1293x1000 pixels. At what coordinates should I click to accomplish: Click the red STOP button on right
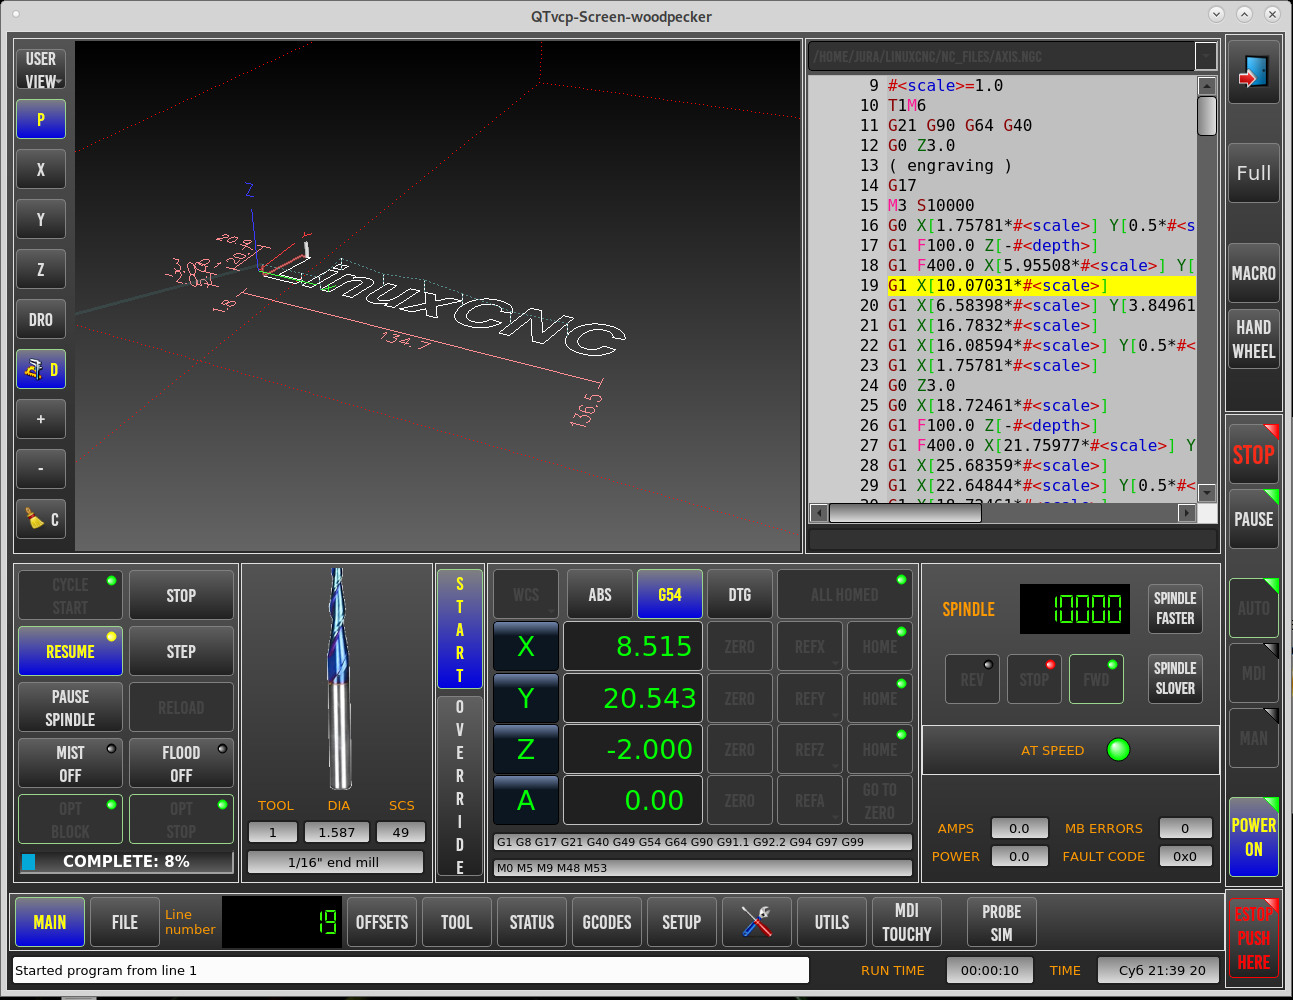pyautogui.click(x=1254, y=455)
